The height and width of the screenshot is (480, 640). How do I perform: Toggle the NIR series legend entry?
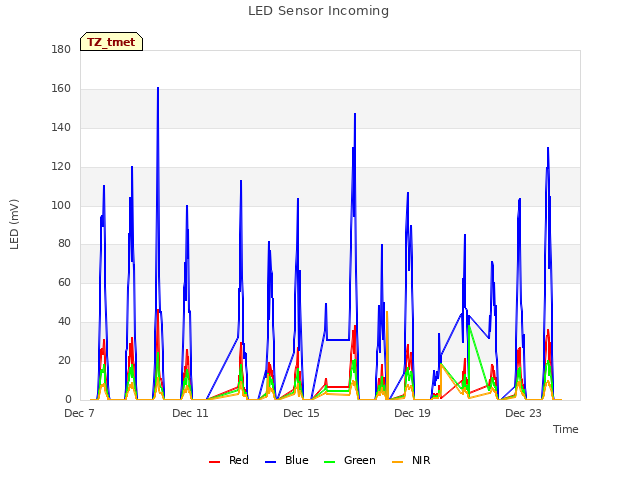[x=411, y=460]
